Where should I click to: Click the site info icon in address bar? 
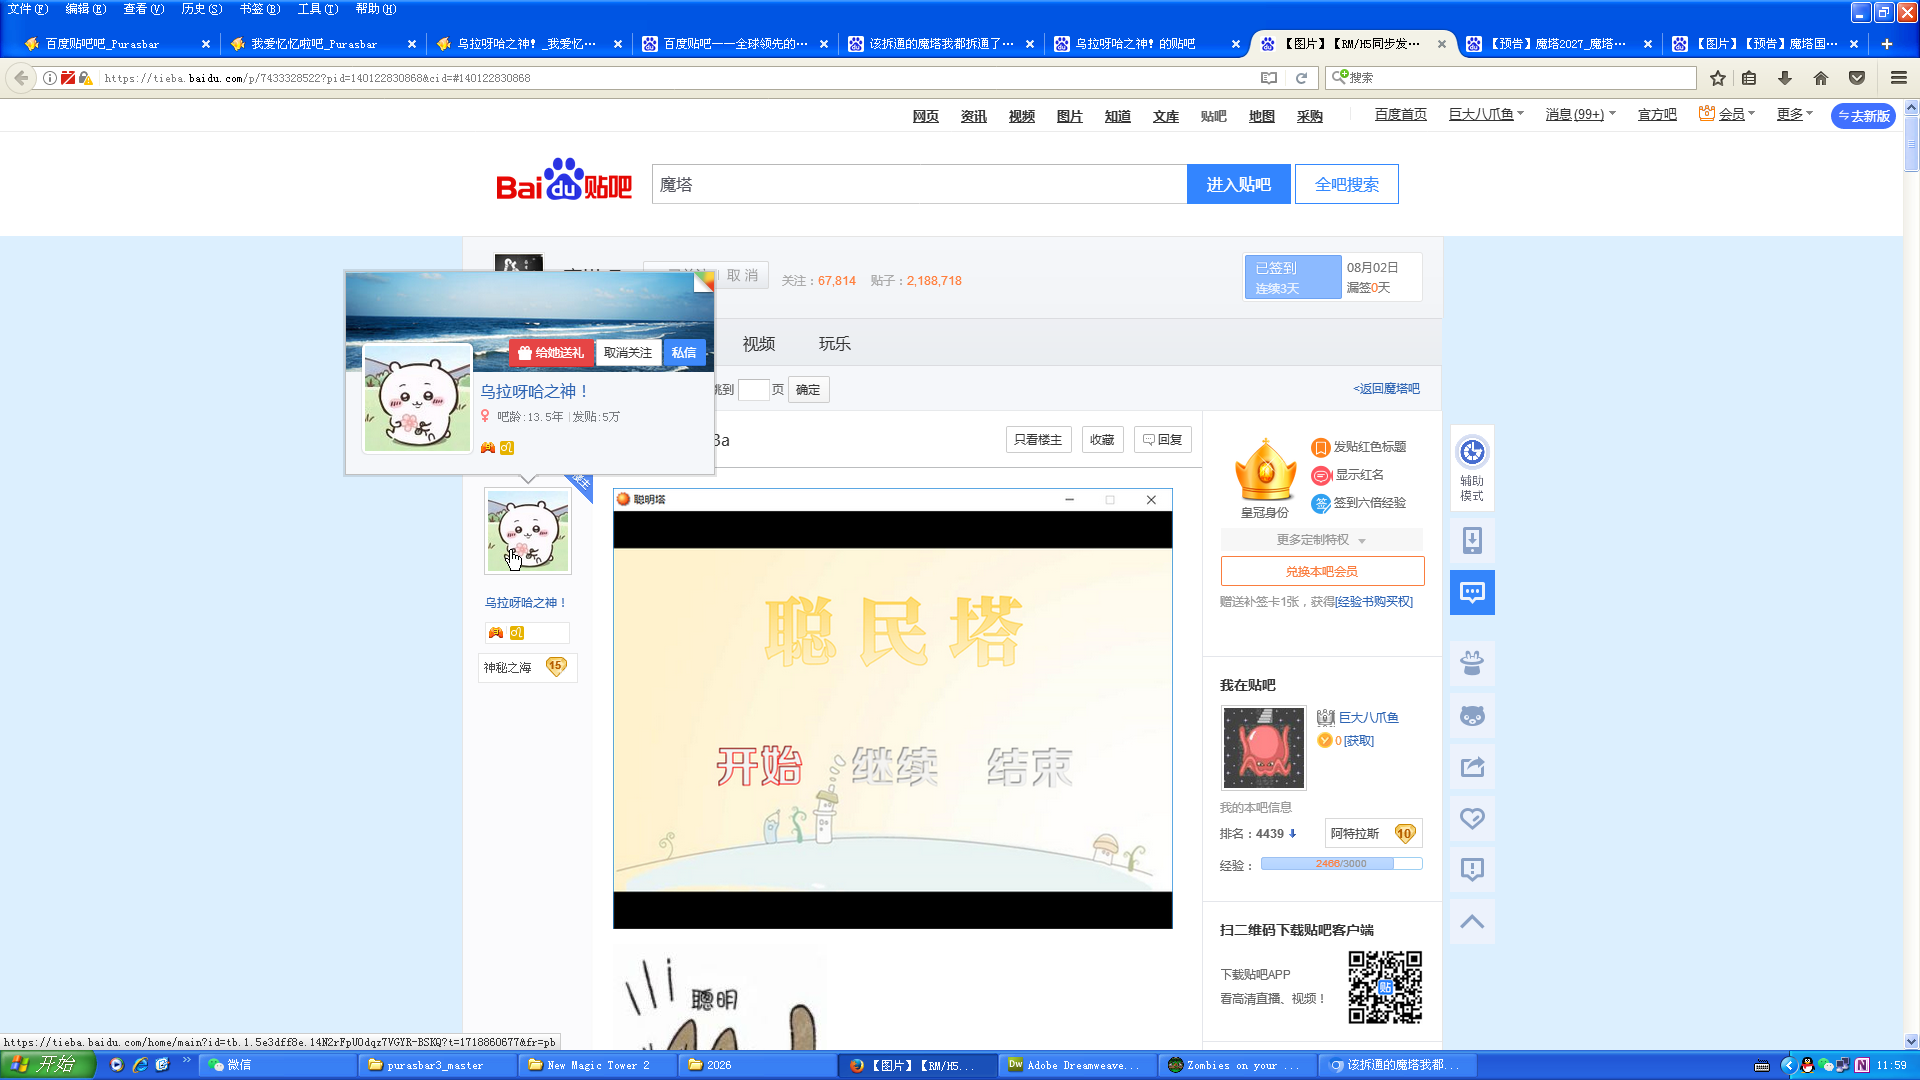tap(49, 78)
